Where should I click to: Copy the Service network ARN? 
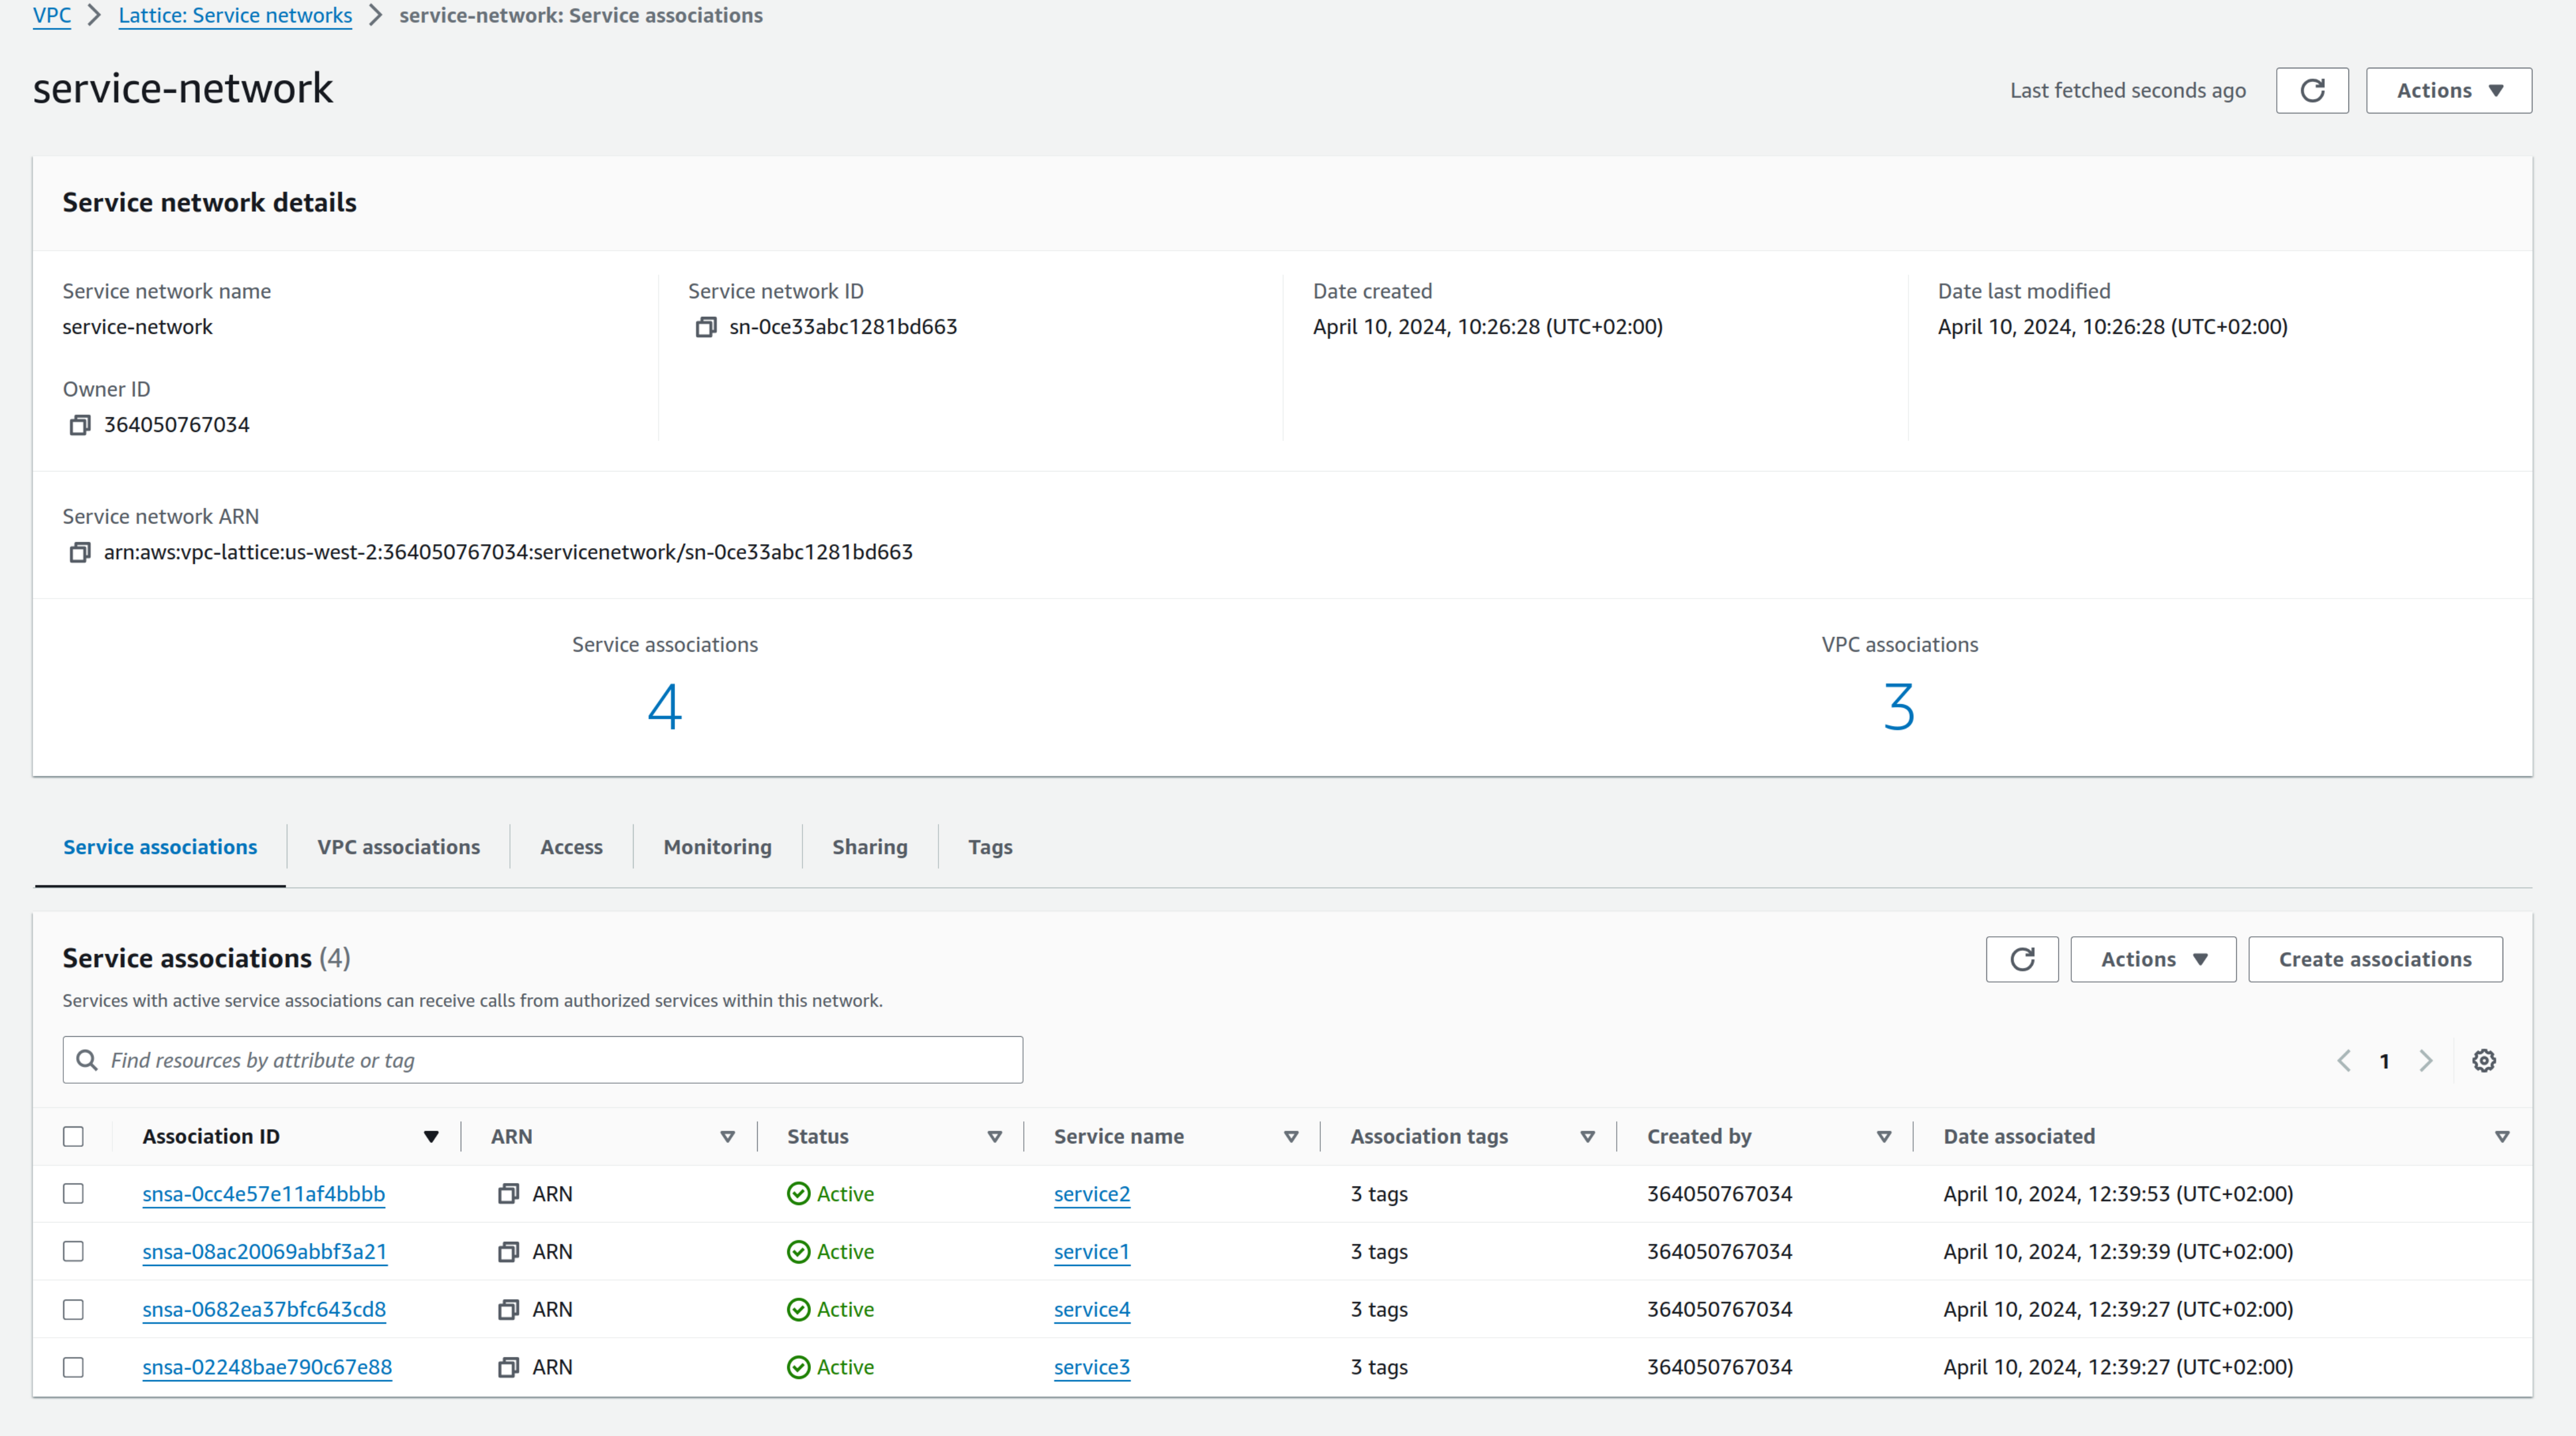coord(80,552)
